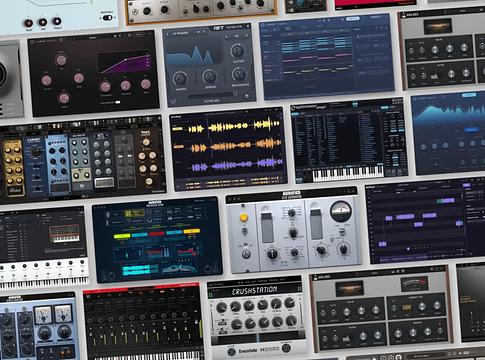
Task: Click the purple envelope graph on pink-knob plugin
Action: point(124,63)
